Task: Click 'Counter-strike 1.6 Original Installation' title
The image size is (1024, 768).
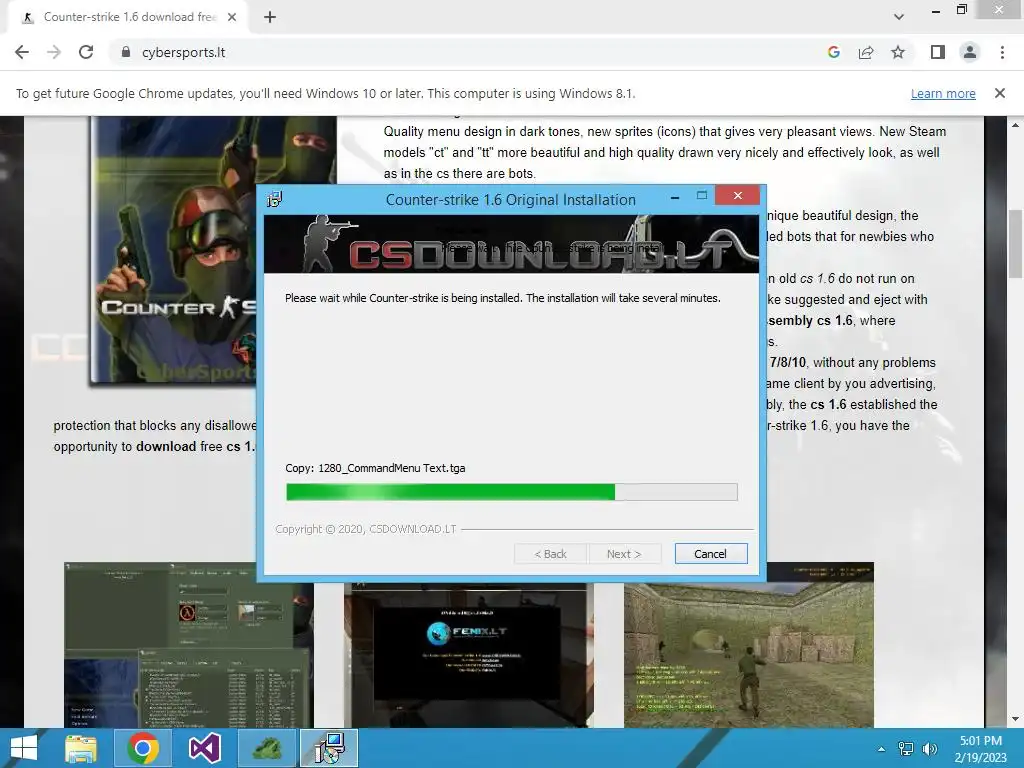Action: [x=511, y=200]
